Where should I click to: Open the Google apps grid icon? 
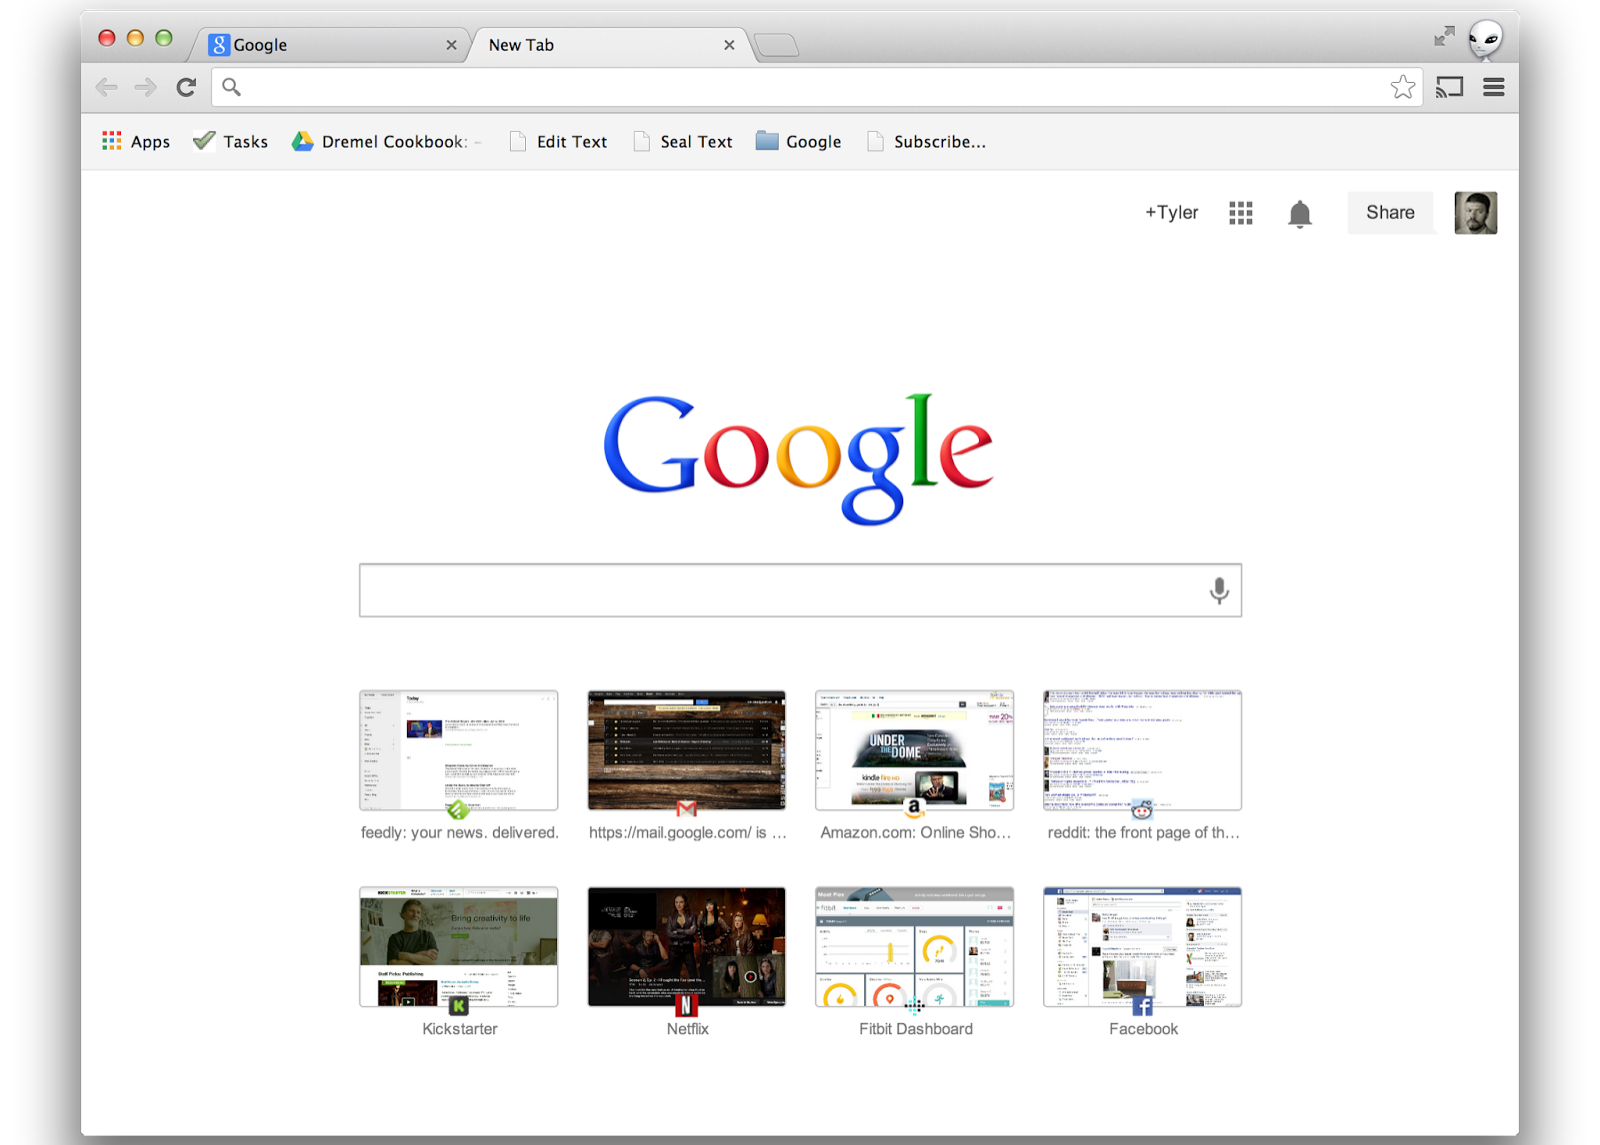coord(1240,213)
